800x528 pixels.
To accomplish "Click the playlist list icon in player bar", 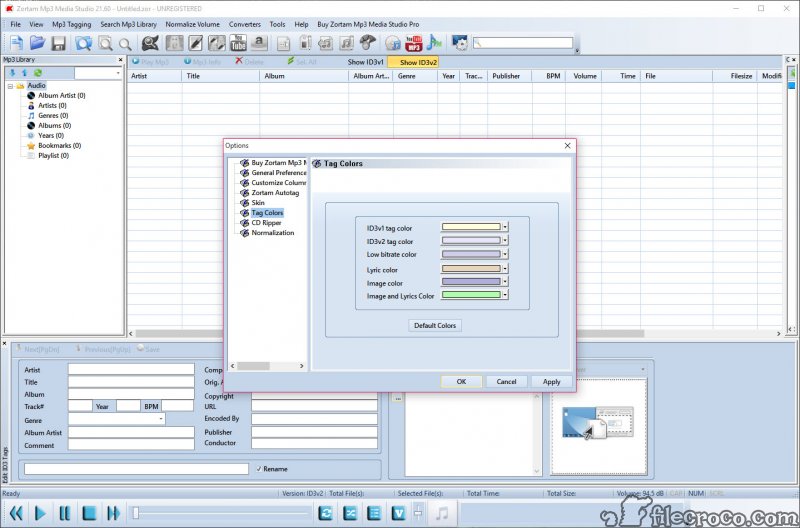I will pyautogui.click(x=374, y=513).
